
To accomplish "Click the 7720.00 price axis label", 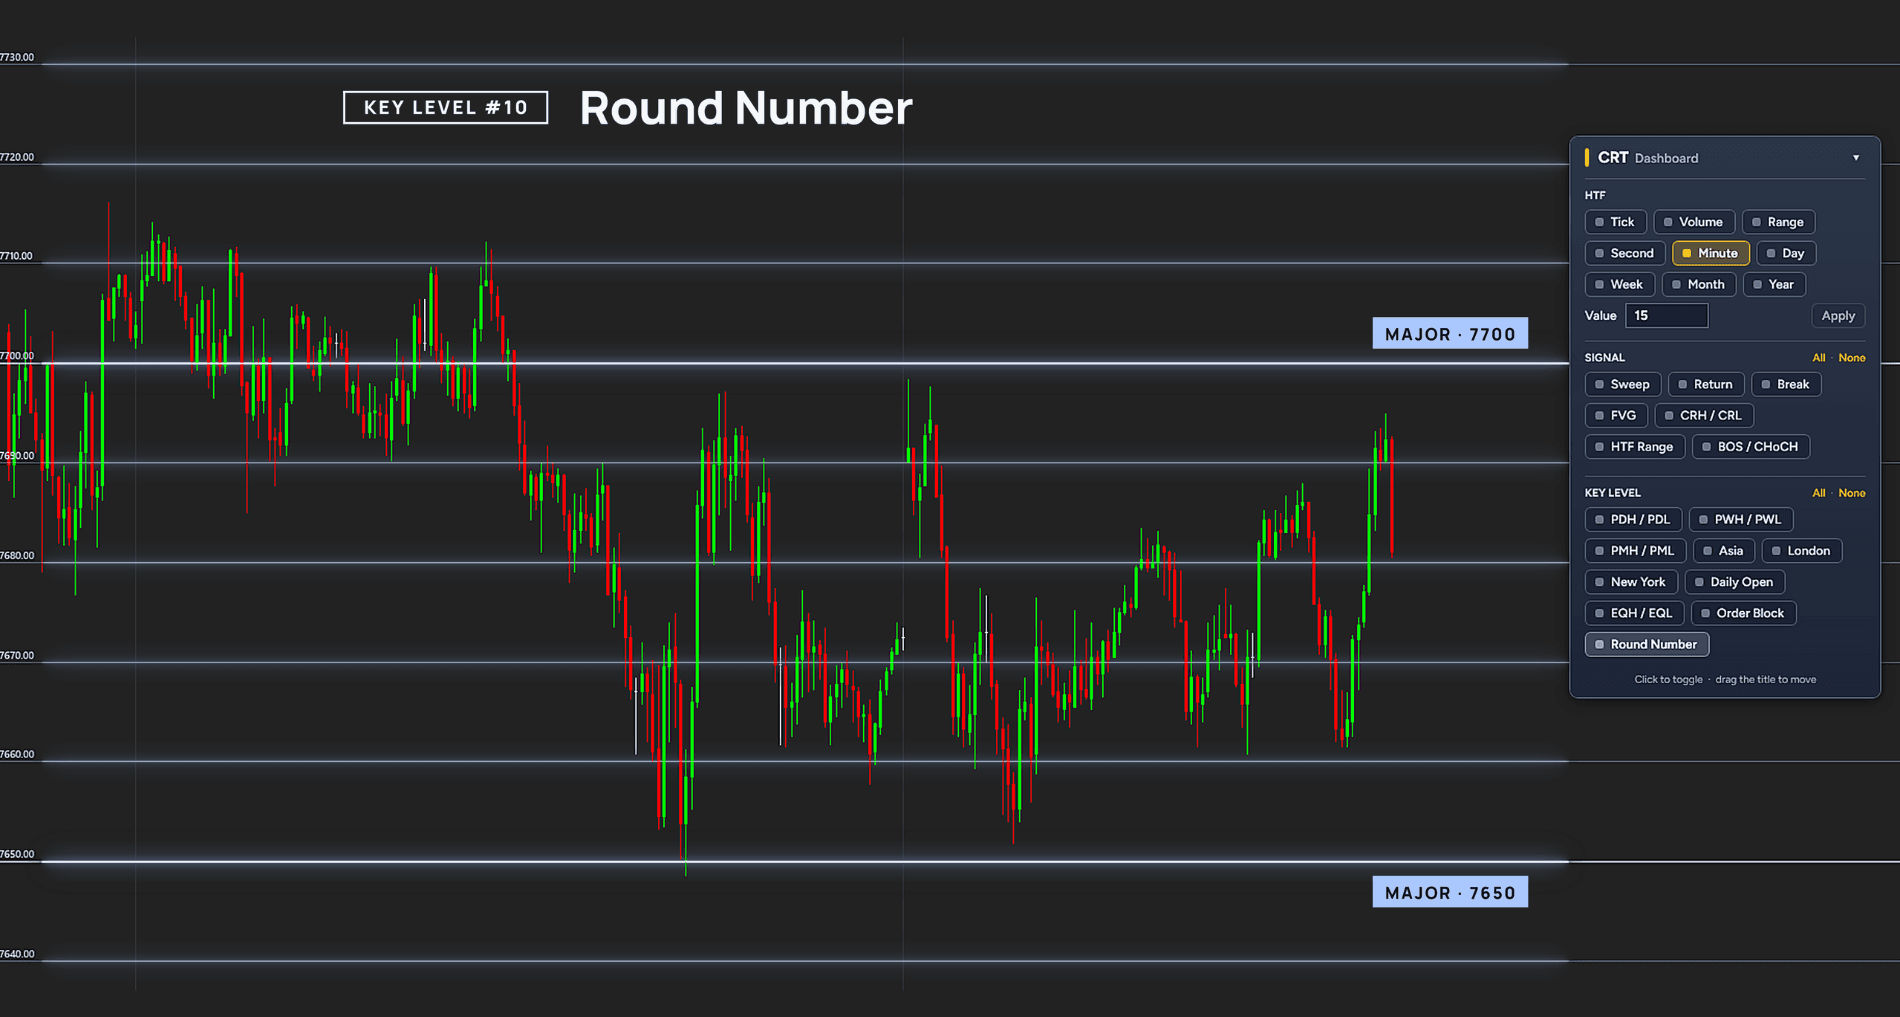I will (17, 157).
